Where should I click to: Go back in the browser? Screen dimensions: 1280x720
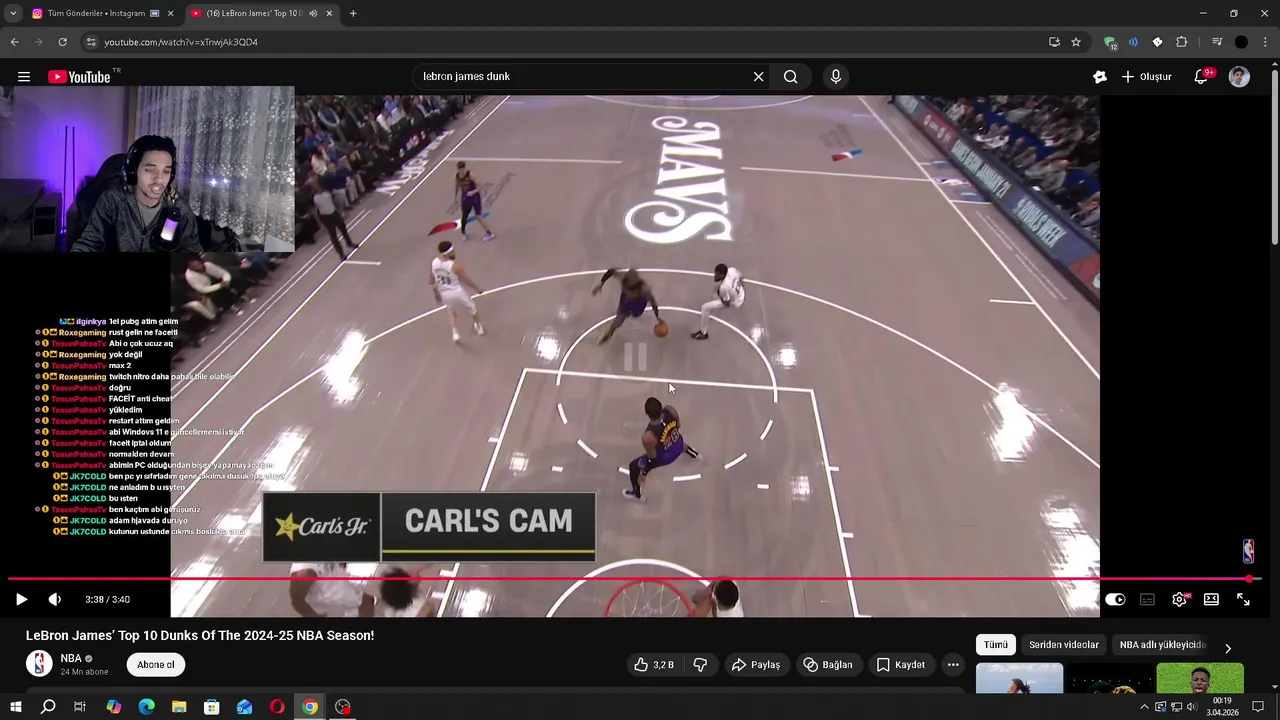point(14,42)
